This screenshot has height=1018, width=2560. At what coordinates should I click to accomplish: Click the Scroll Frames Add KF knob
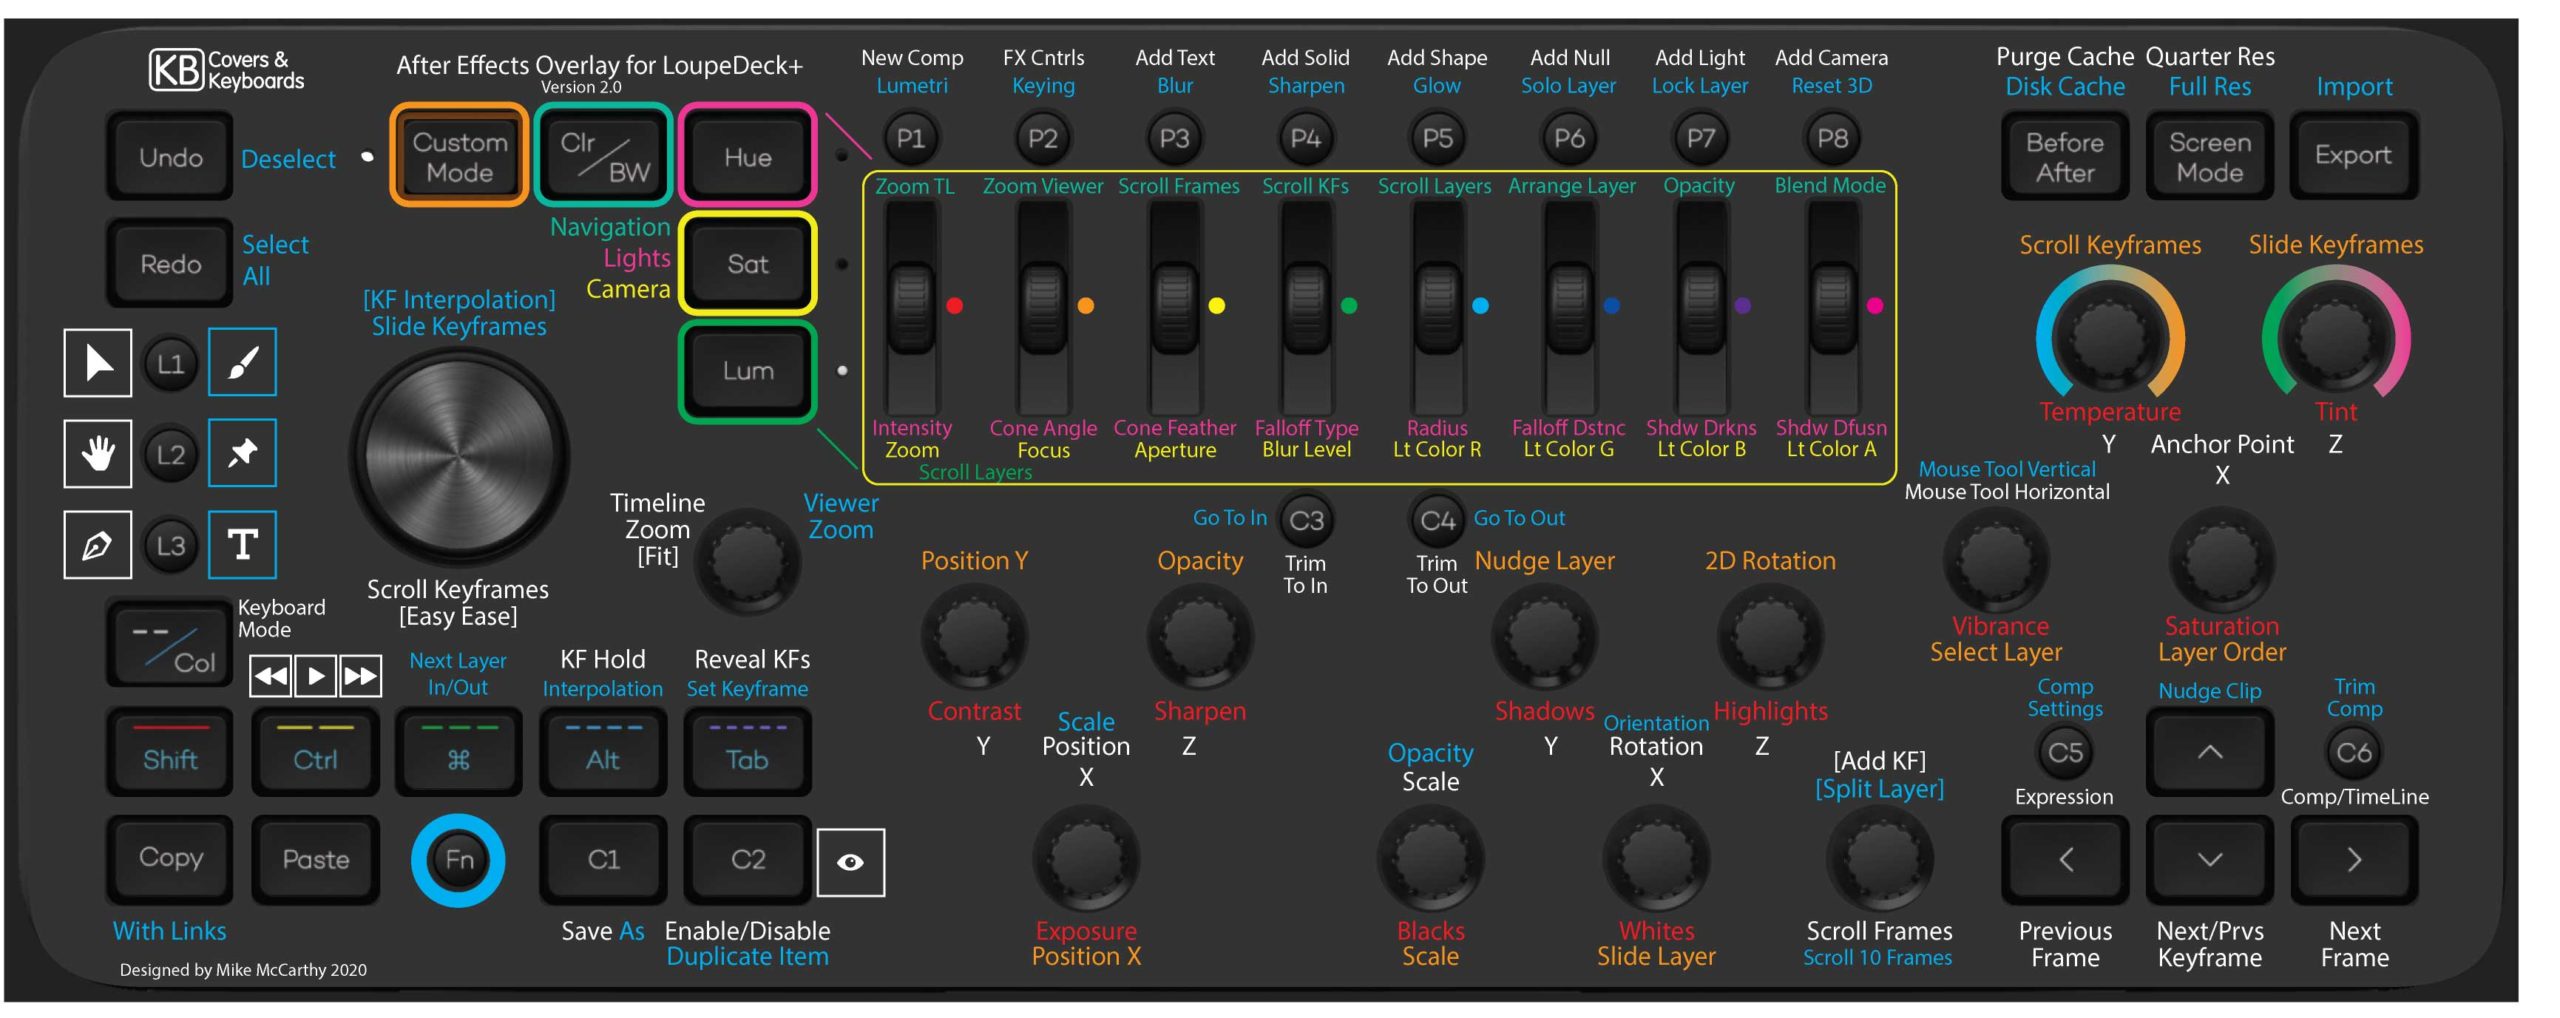(1879, 858)
